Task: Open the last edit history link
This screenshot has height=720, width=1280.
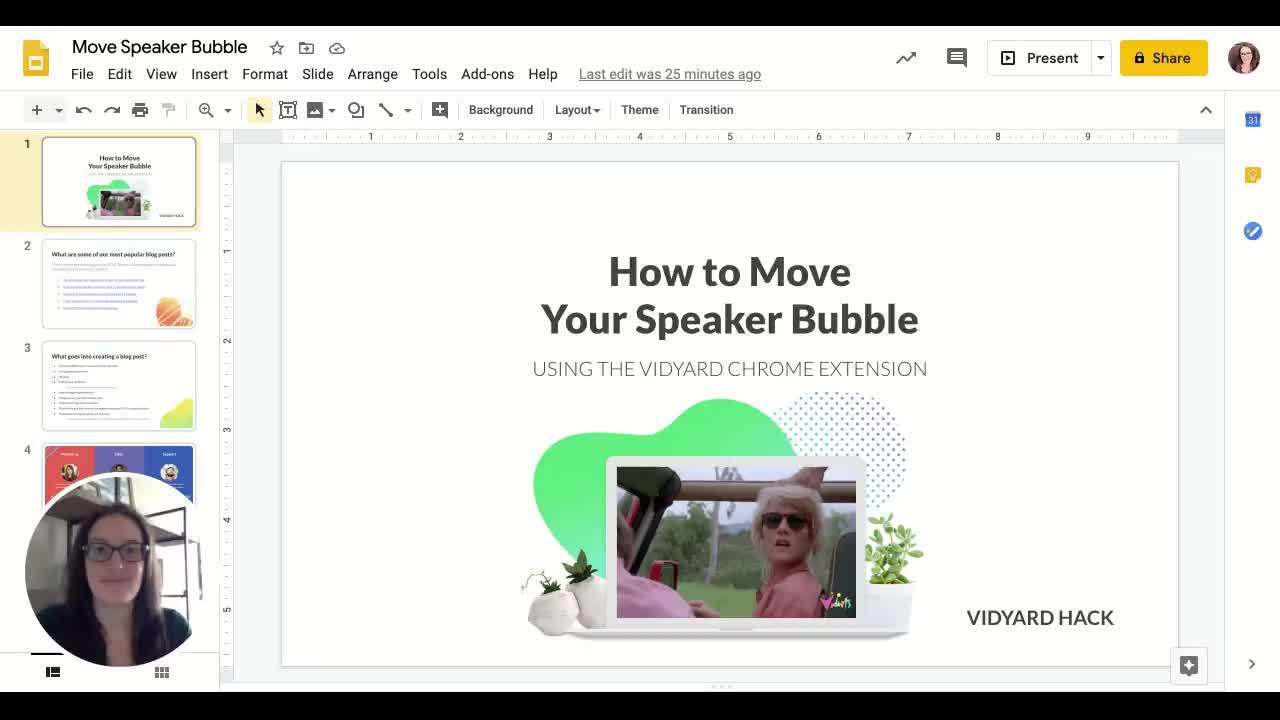Action: pyautogui.click(x=670, y=74)
